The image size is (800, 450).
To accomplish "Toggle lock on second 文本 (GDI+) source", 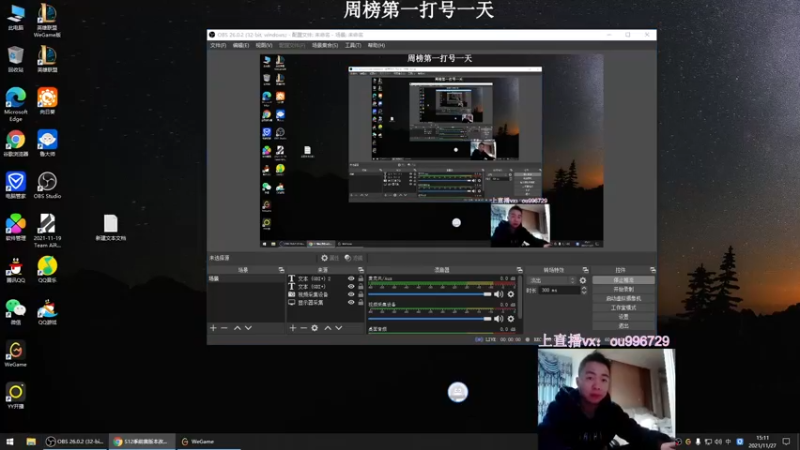I will pos(361,286).
